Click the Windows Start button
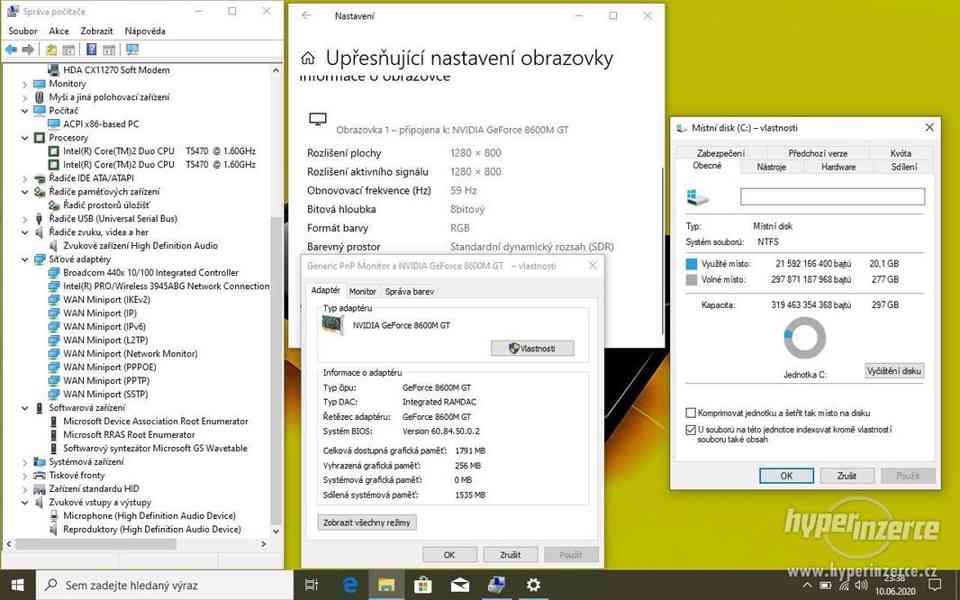 pyautogui.click(x=18, y=585)
